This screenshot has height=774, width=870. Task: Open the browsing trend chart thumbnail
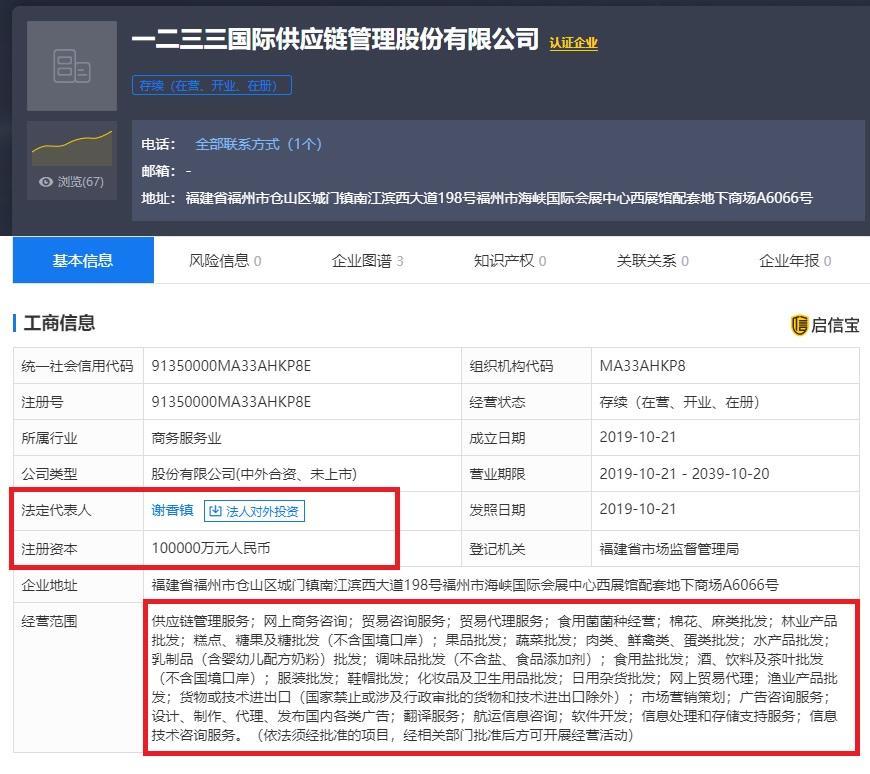pos(72,147)
